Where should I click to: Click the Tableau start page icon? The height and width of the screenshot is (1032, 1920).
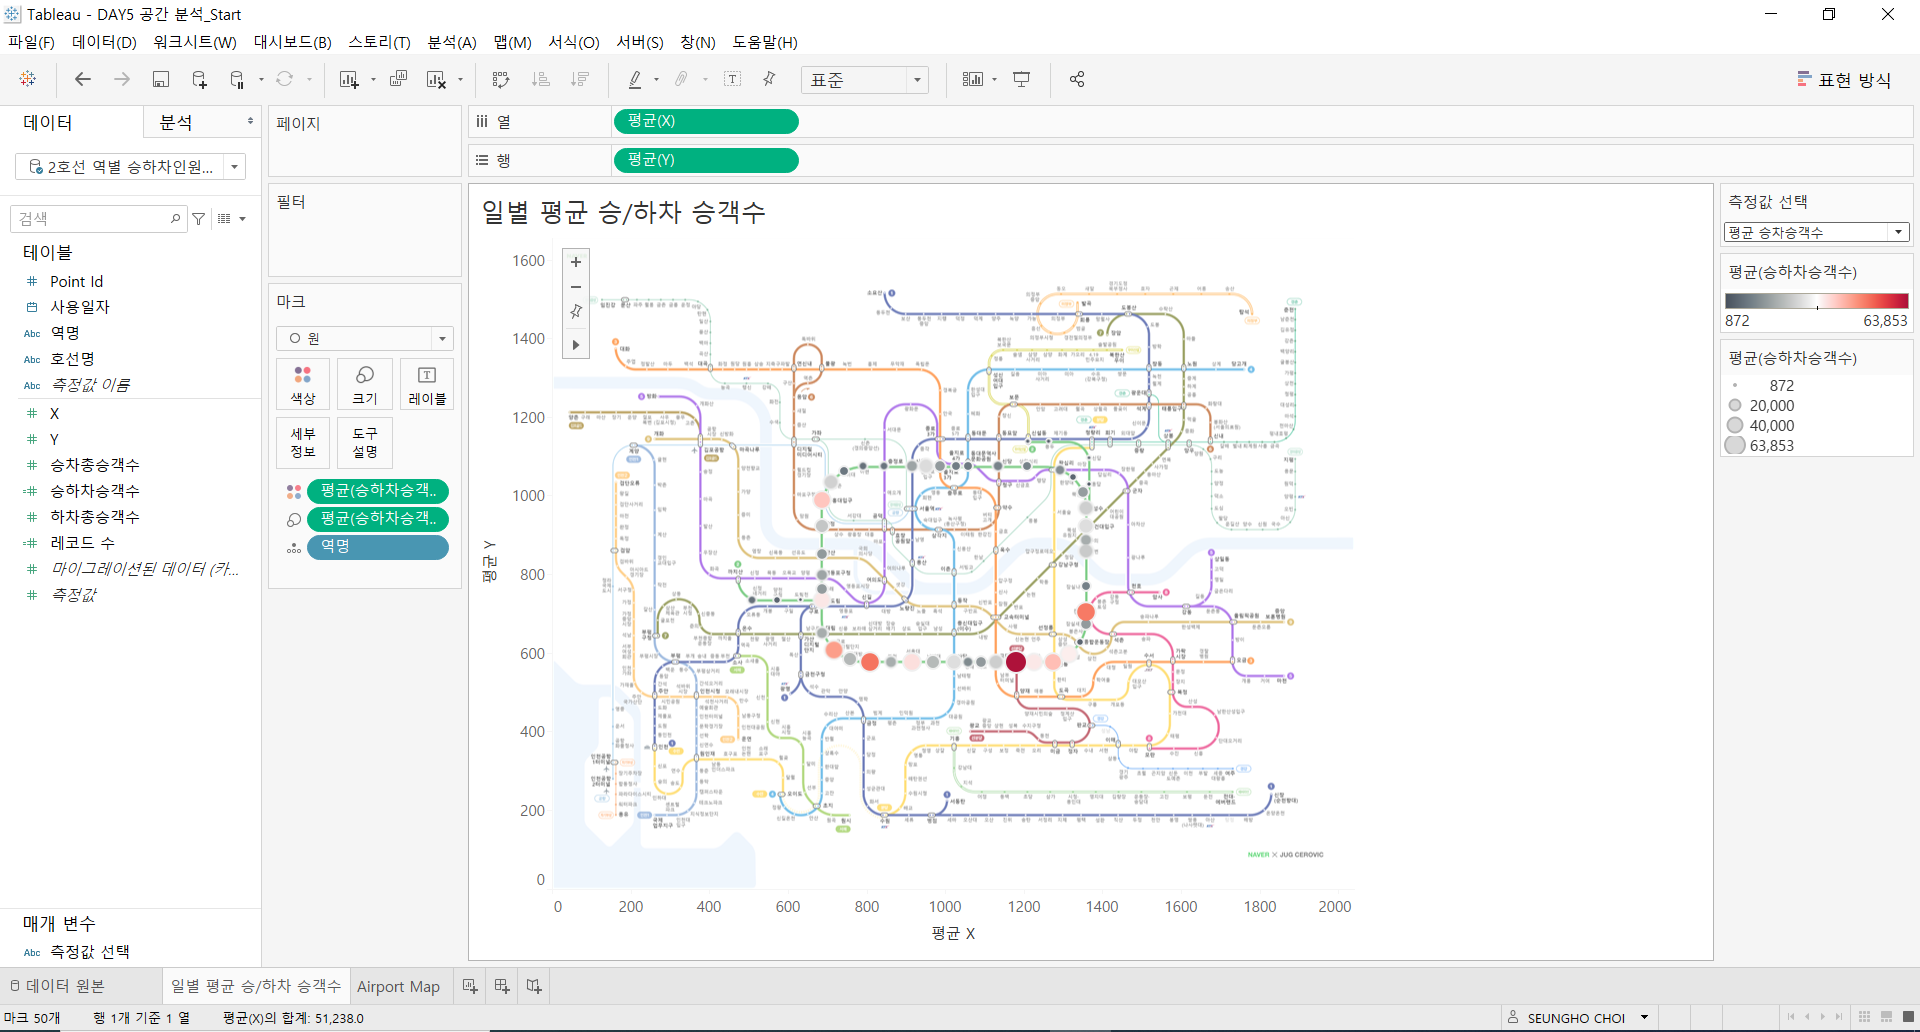[28, 79]
